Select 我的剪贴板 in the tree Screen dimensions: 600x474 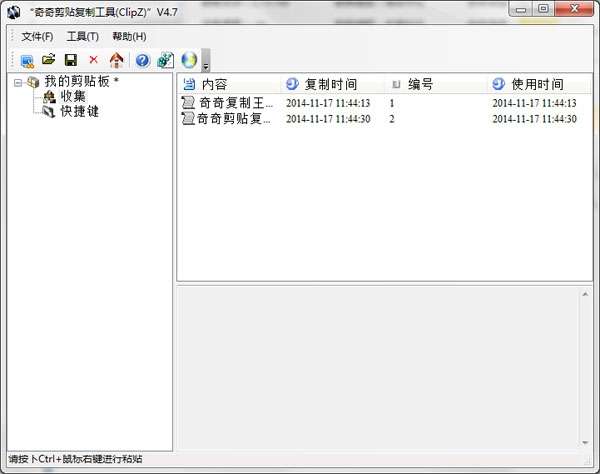(82, 81)
